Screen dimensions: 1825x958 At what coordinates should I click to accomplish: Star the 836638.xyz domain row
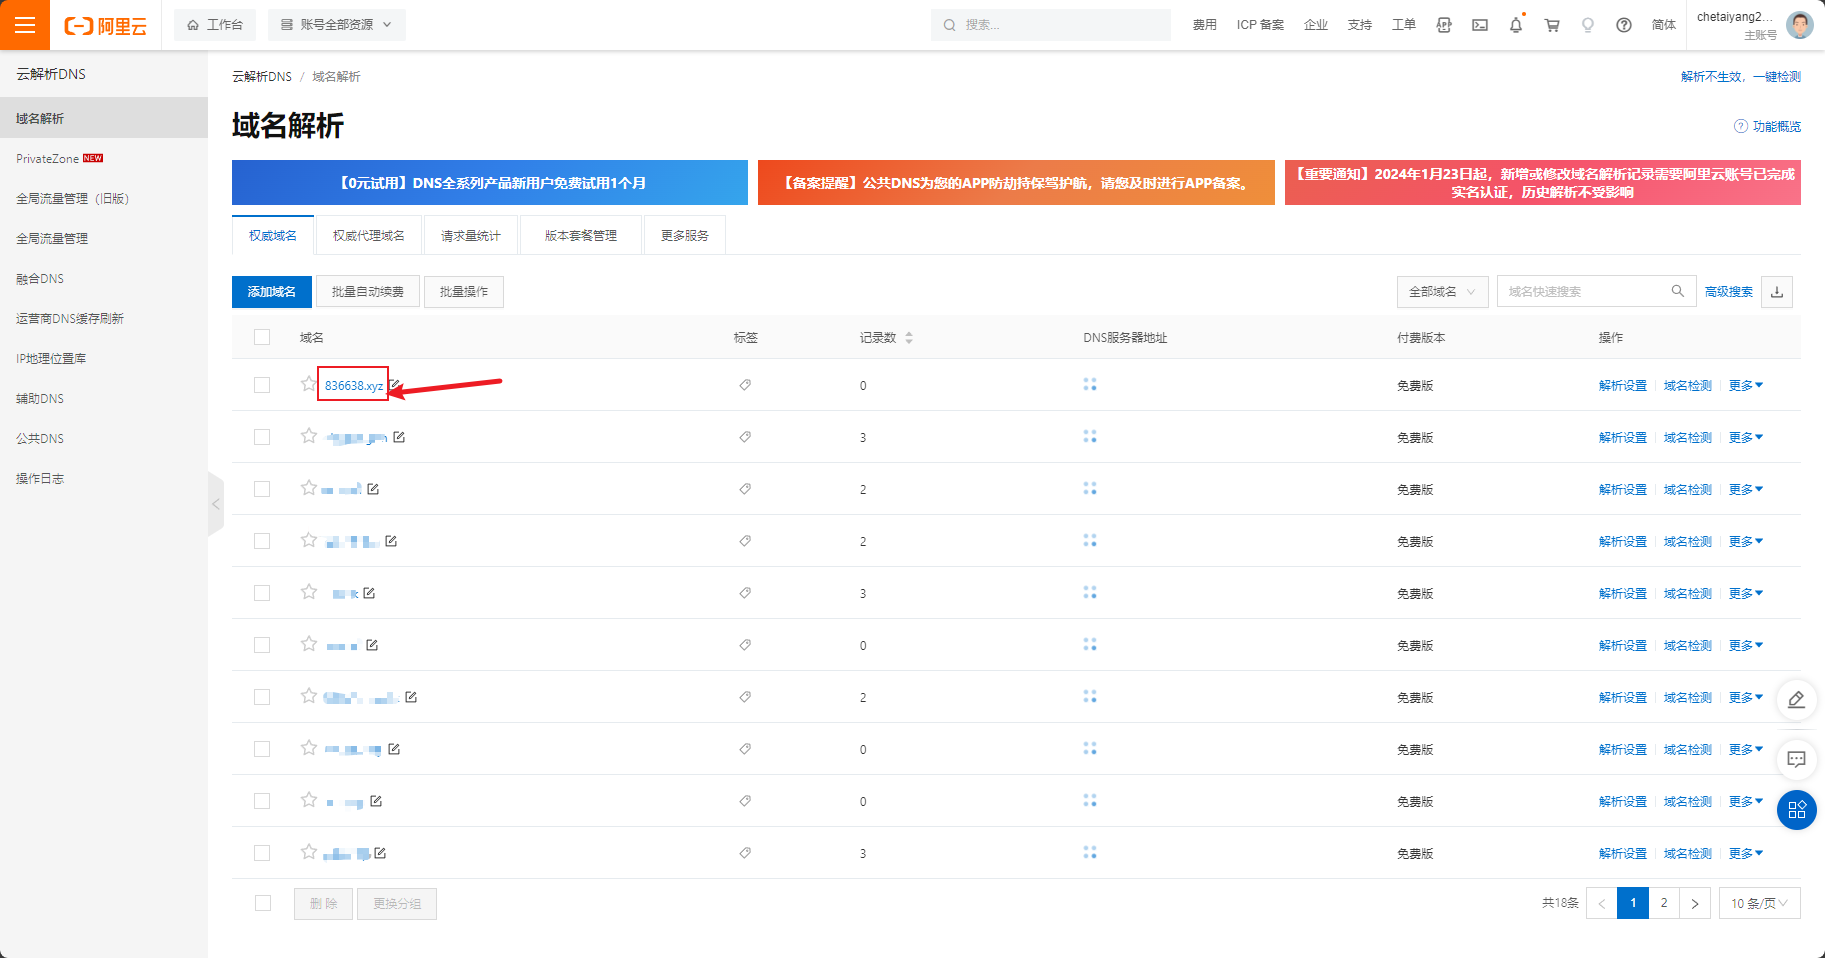[309, 384]
